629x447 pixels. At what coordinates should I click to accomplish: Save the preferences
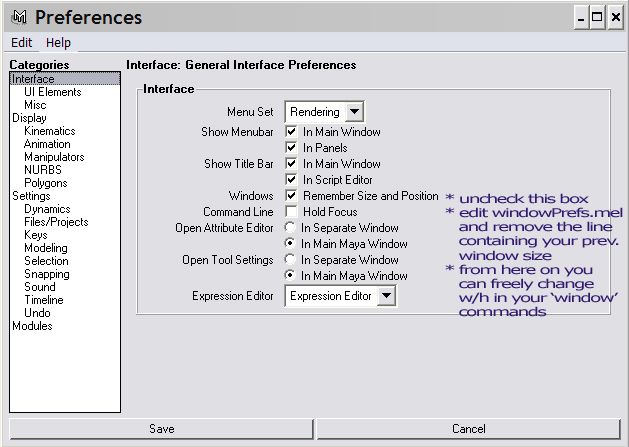point(161,429)
